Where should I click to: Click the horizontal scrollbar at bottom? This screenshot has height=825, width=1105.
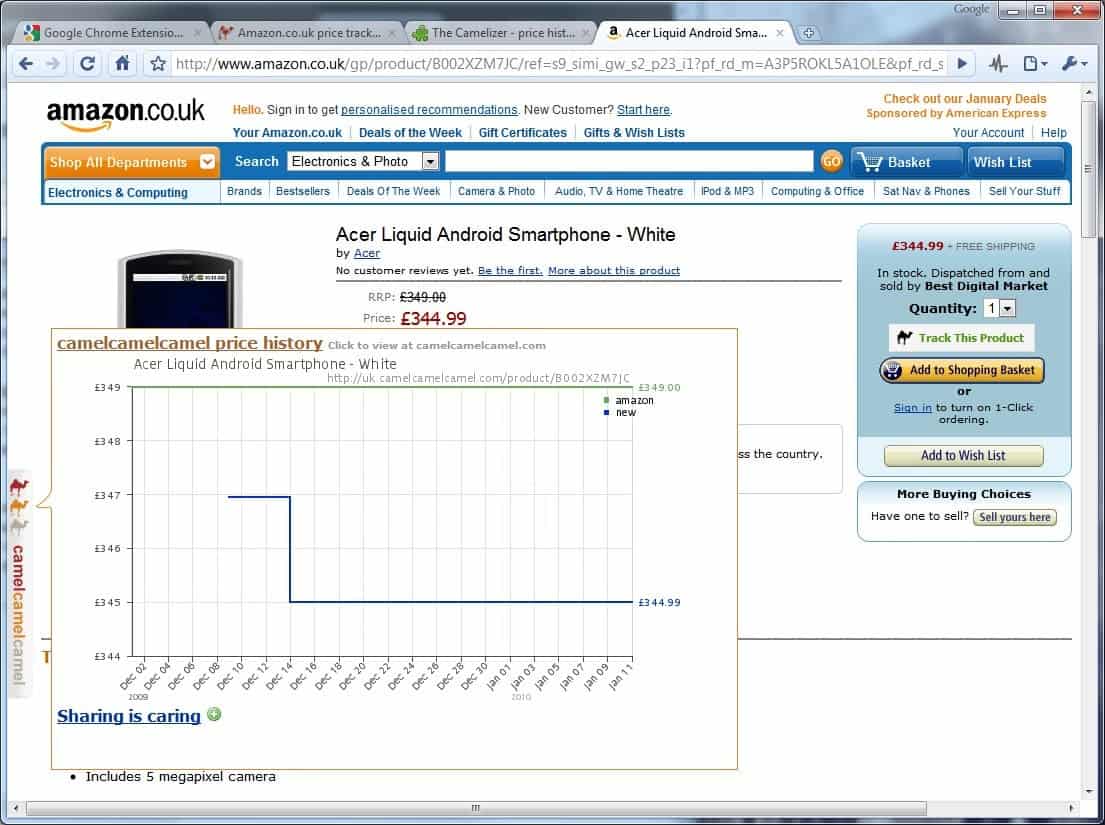point(475,807)
